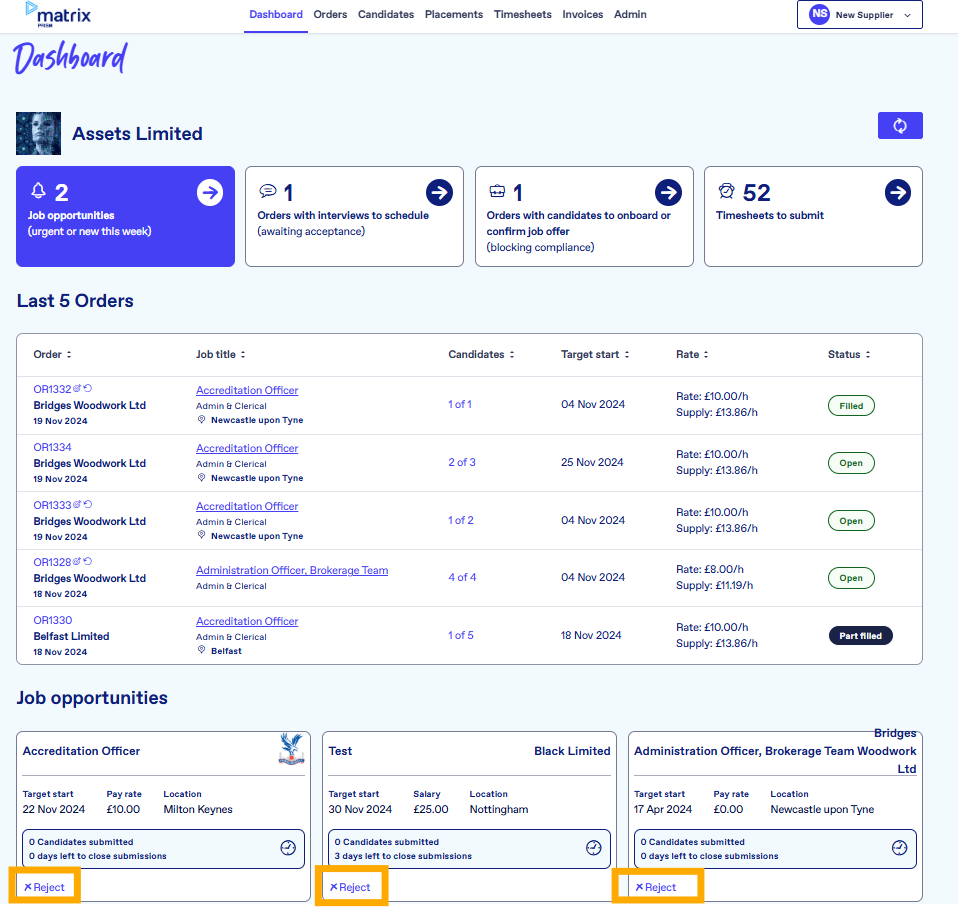
Task: Click the Test opportunity card title
Action: tap(340, 751)
